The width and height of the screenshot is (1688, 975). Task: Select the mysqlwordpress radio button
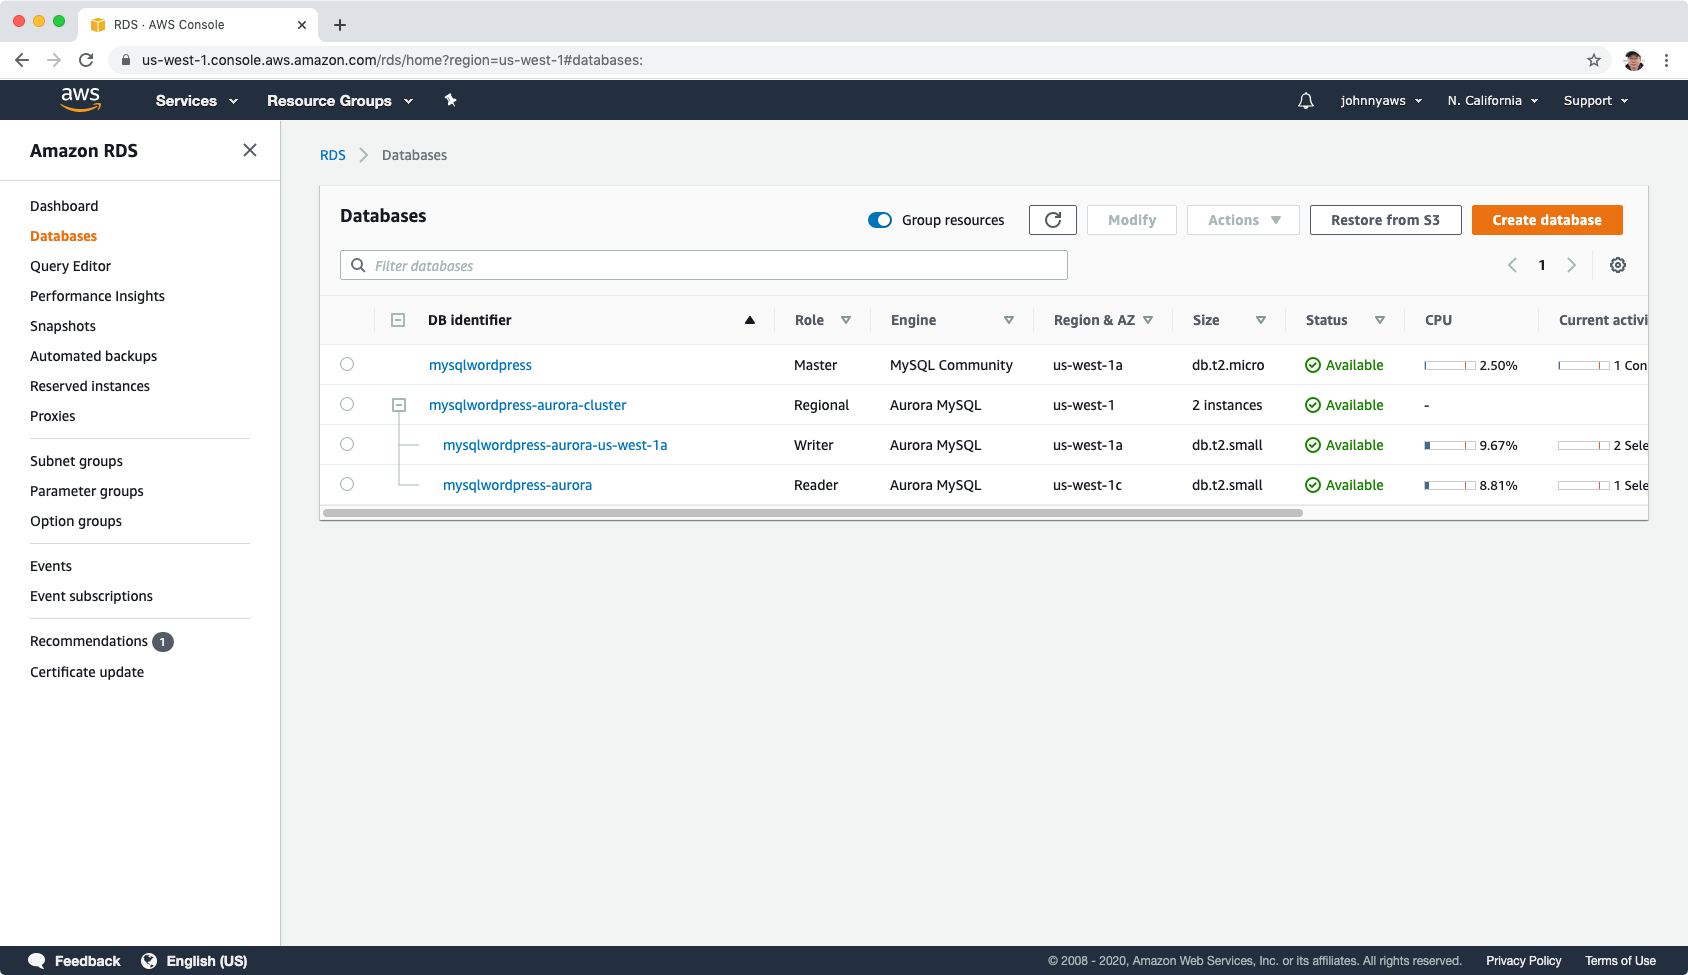point(347,364)
